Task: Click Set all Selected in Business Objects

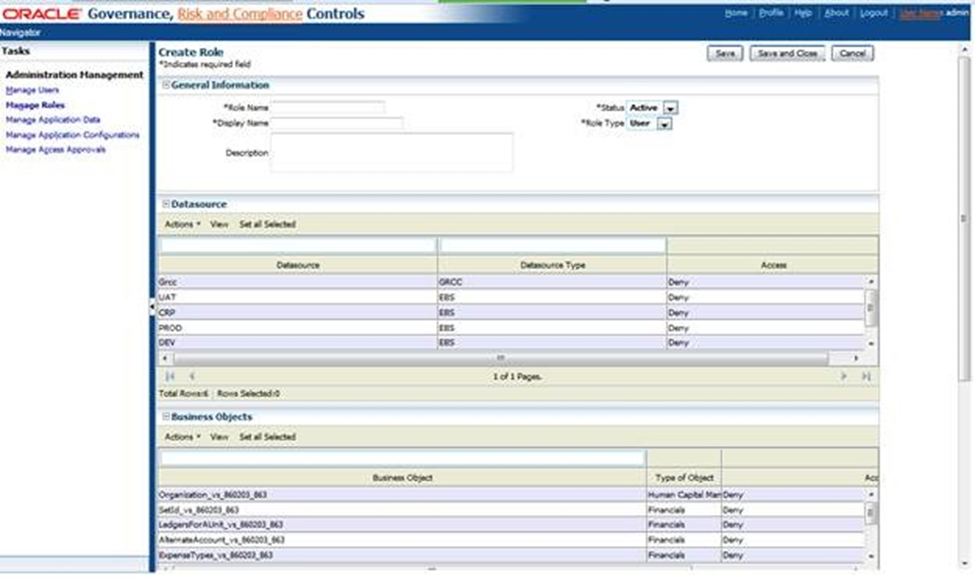Action: click(267, 437)
